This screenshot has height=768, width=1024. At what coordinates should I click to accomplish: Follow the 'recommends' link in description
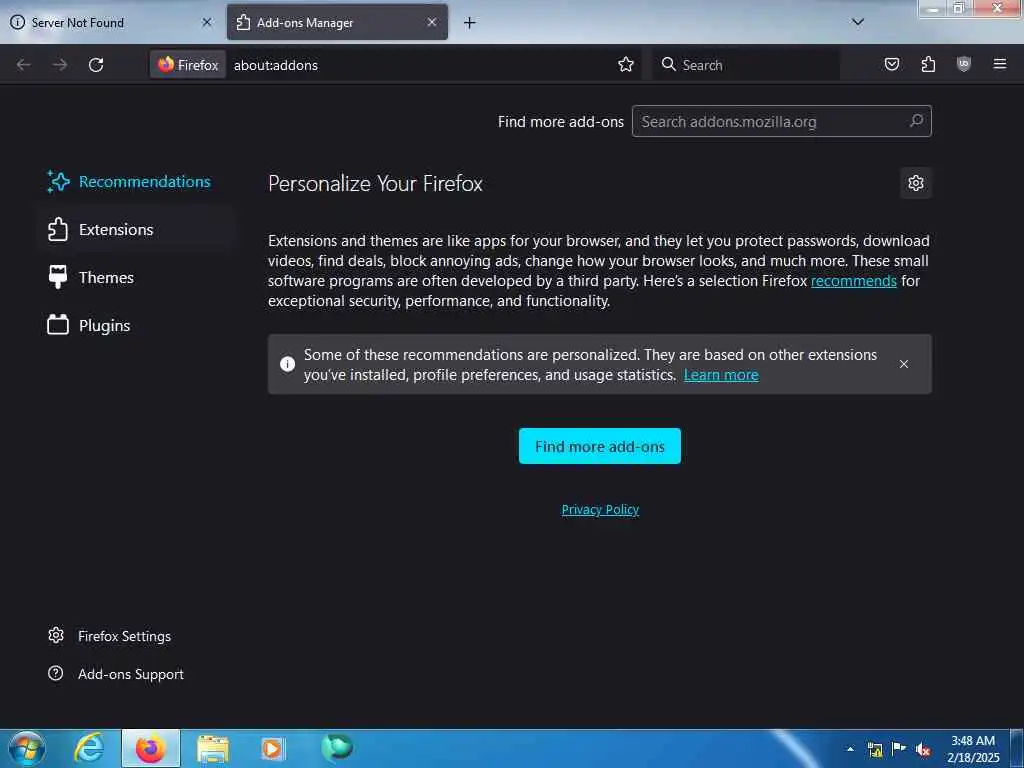[854, 281]
